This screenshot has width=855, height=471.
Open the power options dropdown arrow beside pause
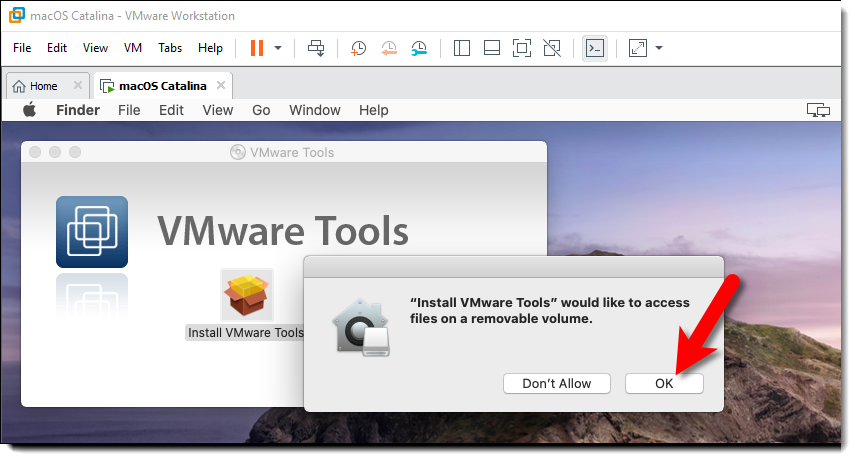(278, 48)
